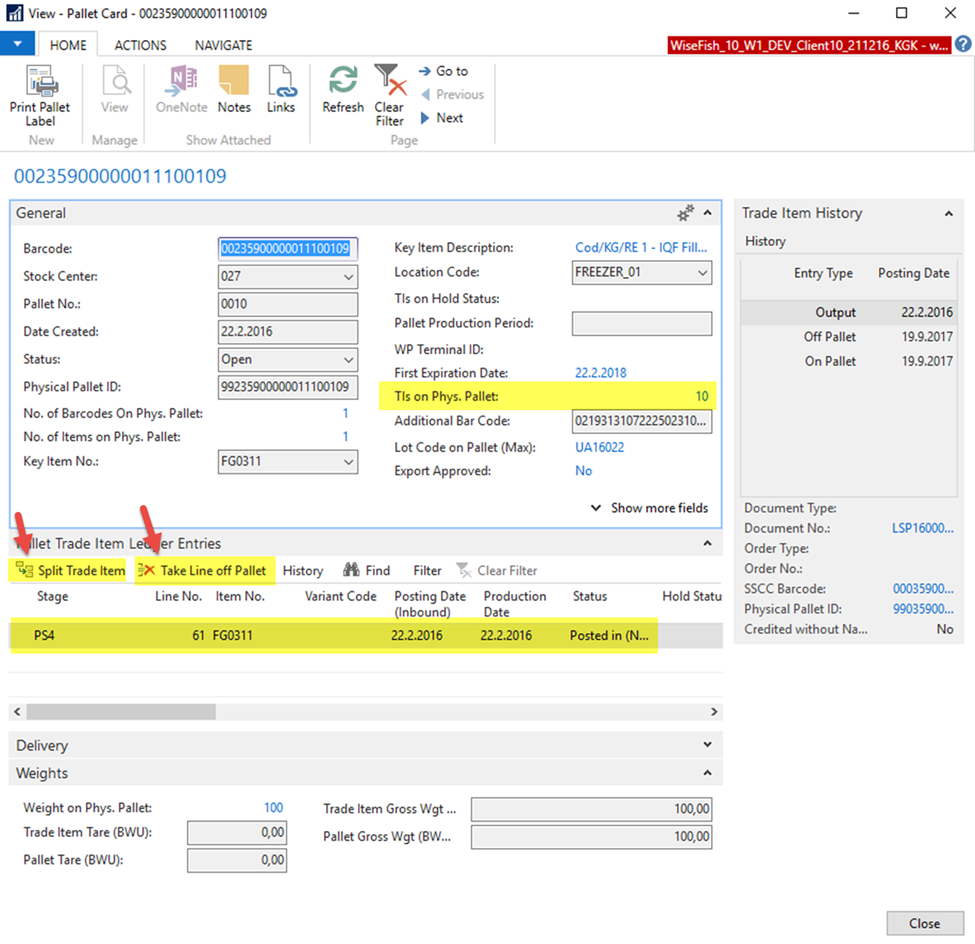Screen dimensions: 975x944
Task: Click the Print Pallet Label icon
Action: point(40,82)
